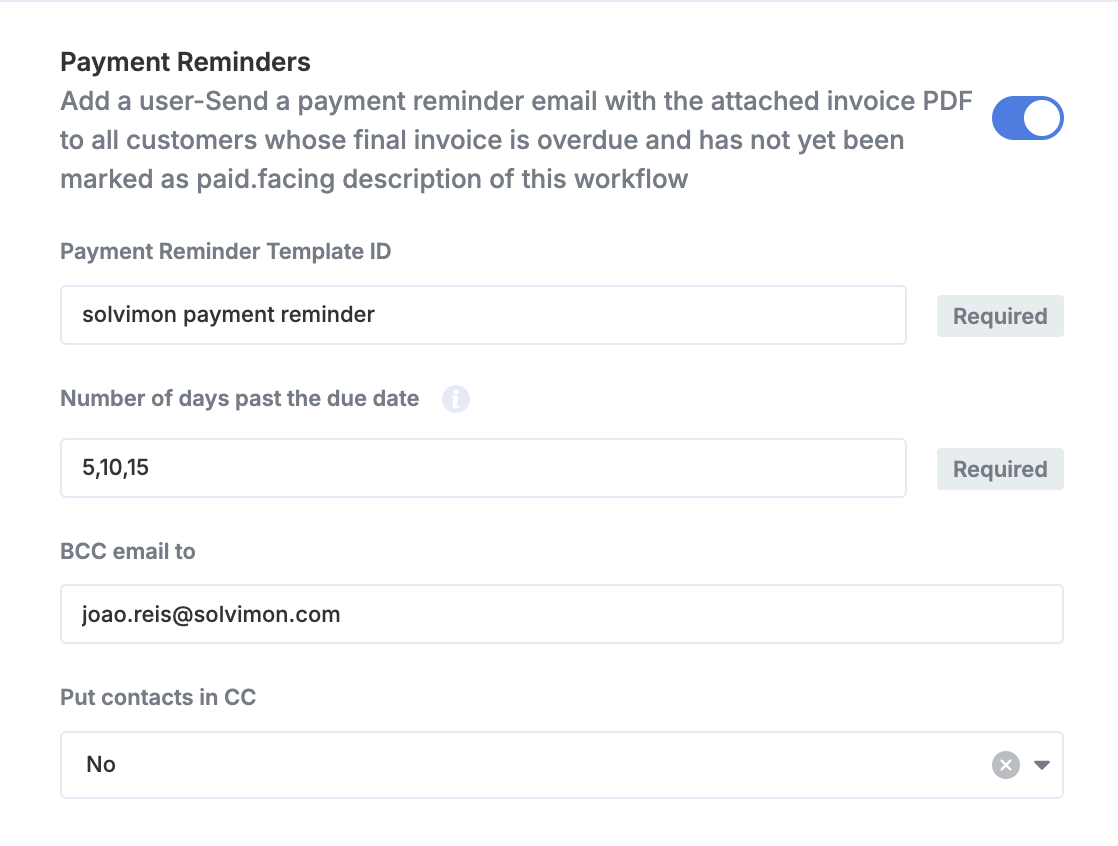This screenshot has width=1118, height=846.
Task: Click the 'Put contacts in CC' label
Action: [158, 698]
